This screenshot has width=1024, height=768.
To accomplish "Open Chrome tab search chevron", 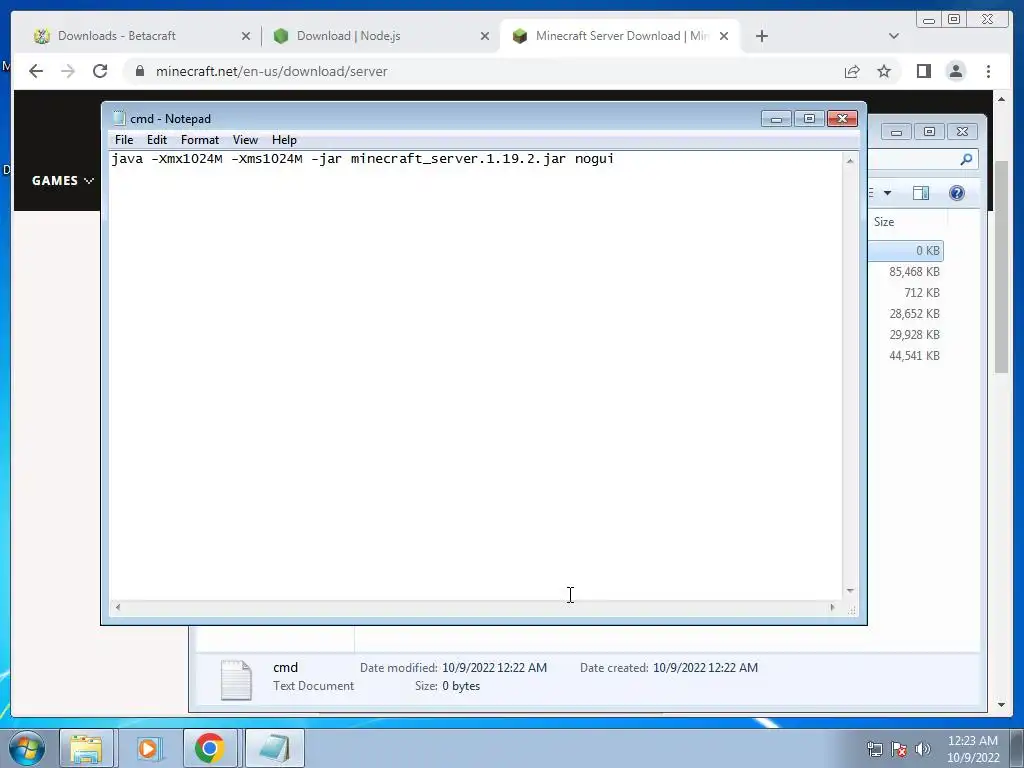I will [x=894, y=36].
